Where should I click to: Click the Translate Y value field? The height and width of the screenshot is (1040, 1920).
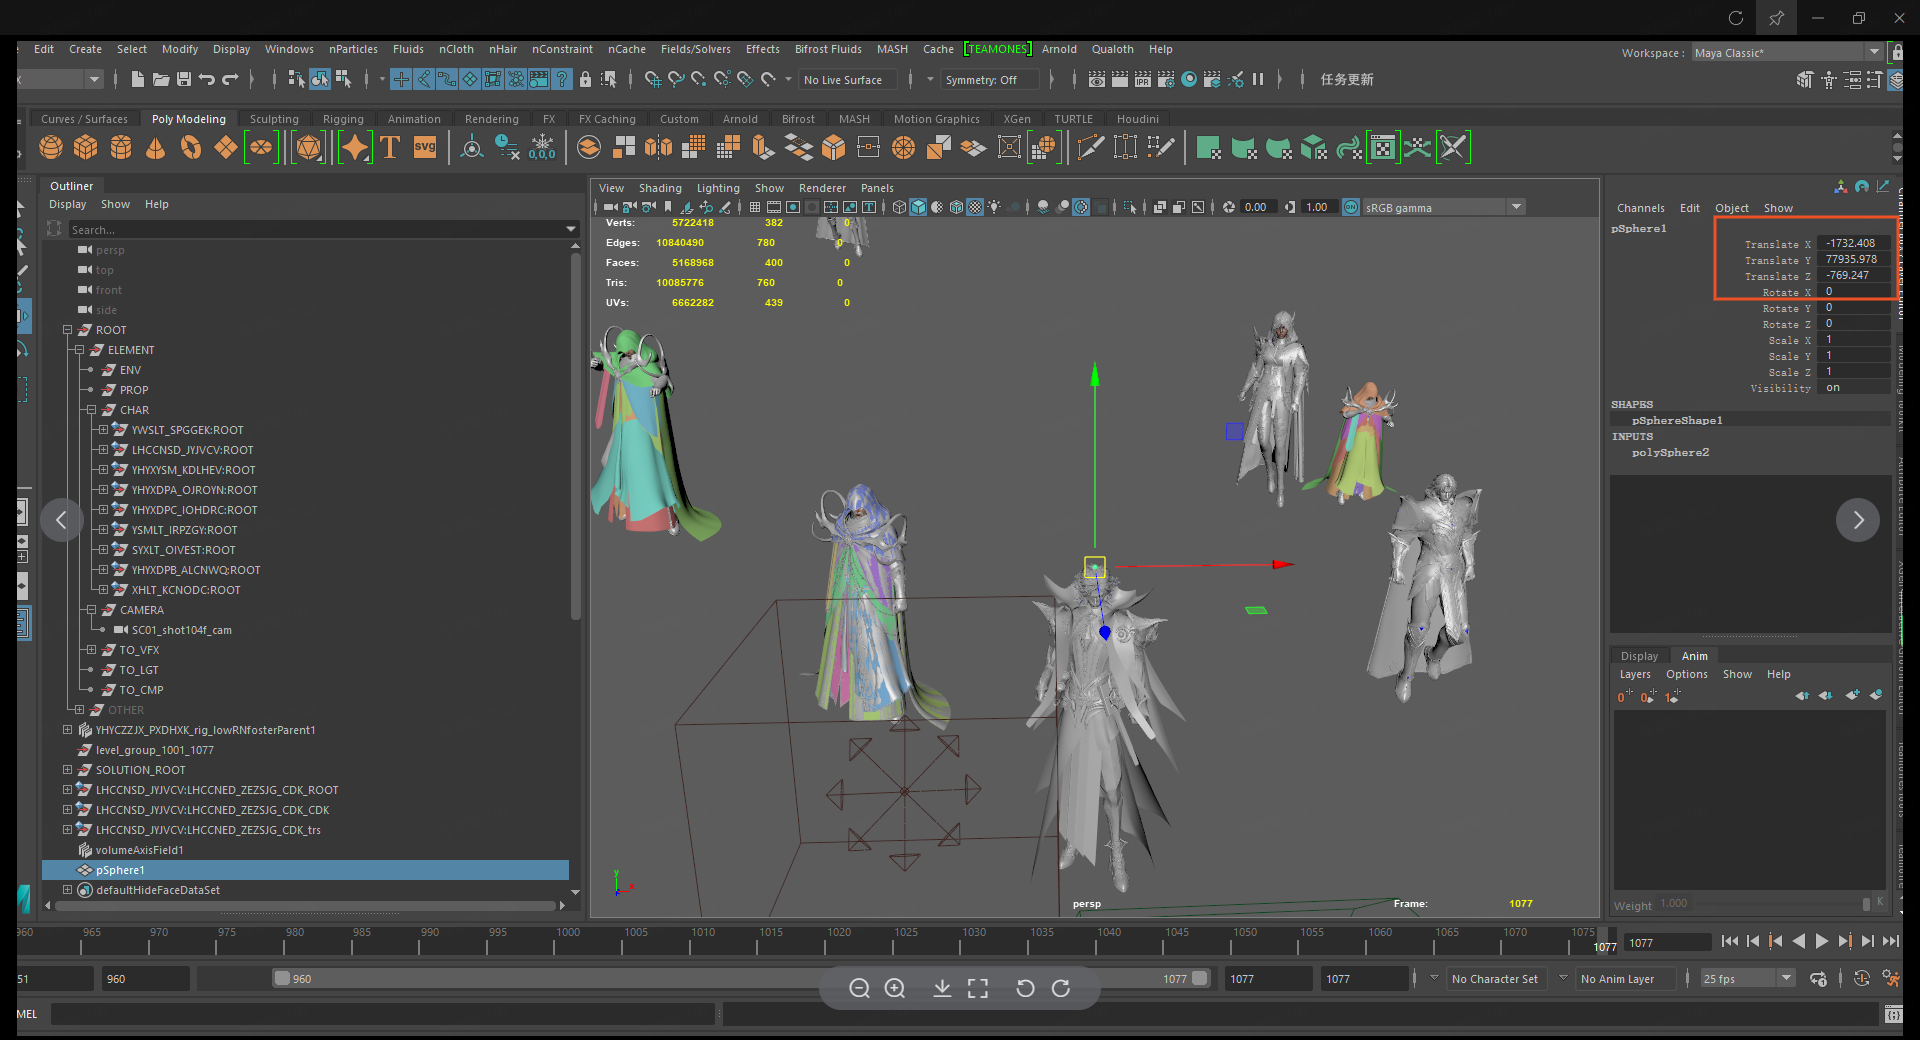point(1852,260)
